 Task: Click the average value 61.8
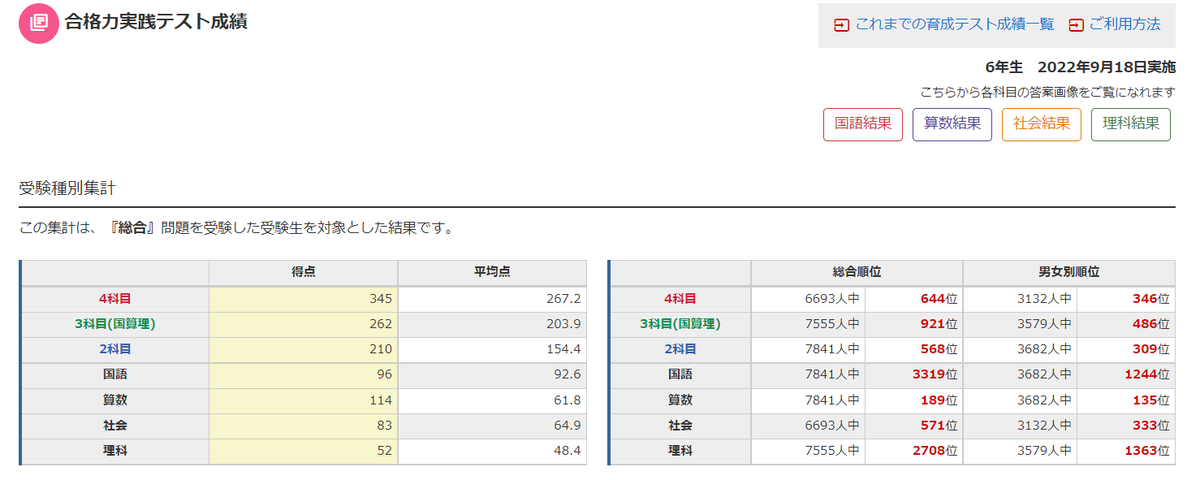pos(568,400)
